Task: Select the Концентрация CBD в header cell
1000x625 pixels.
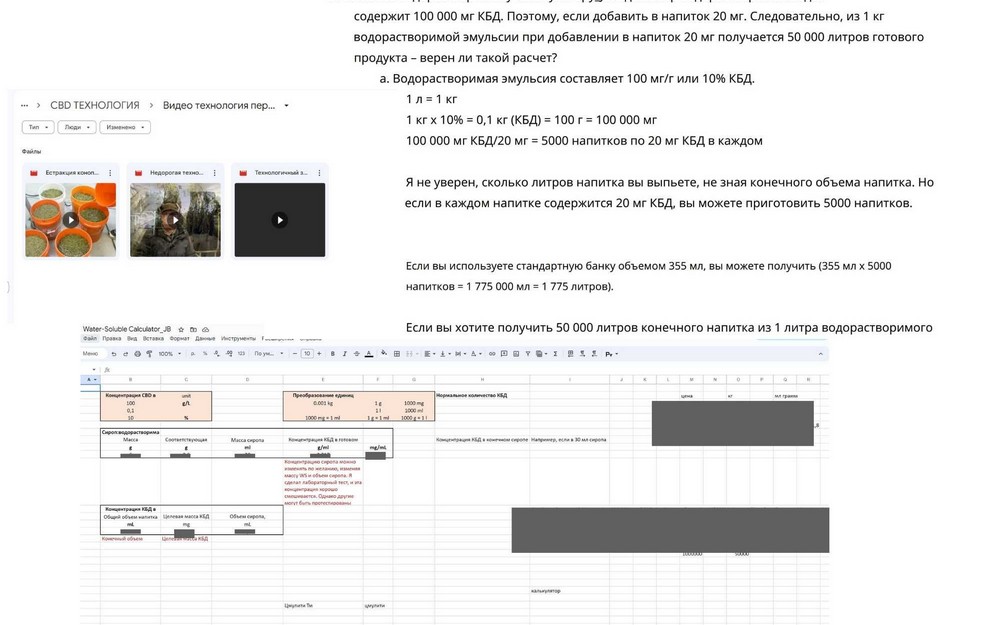Action: tap(131, 395)
